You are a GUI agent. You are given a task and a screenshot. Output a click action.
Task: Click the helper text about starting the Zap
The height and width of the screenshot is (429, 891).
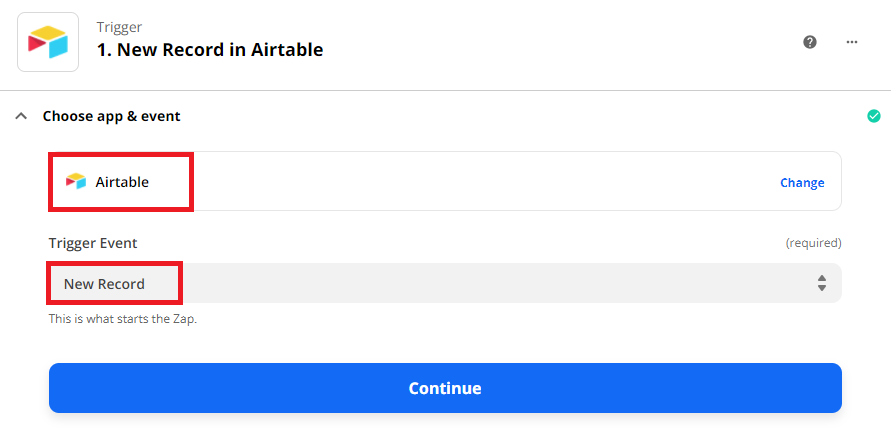pos(123,319)
